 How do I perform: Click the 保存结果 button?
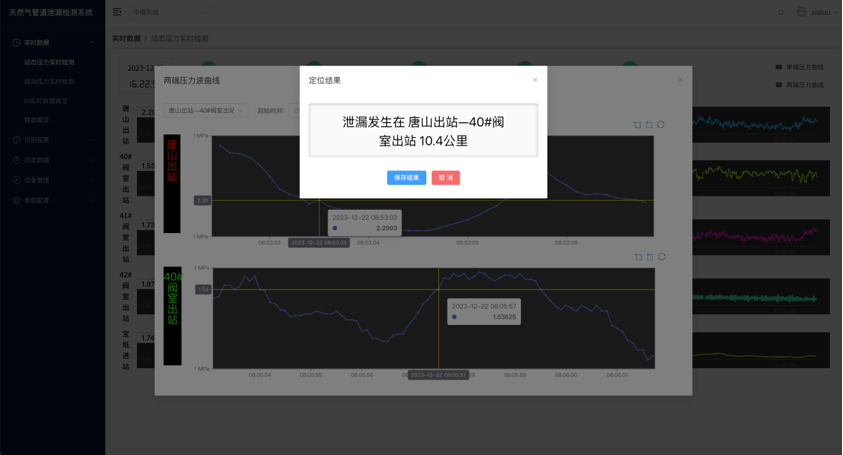[x=406, y=178]
